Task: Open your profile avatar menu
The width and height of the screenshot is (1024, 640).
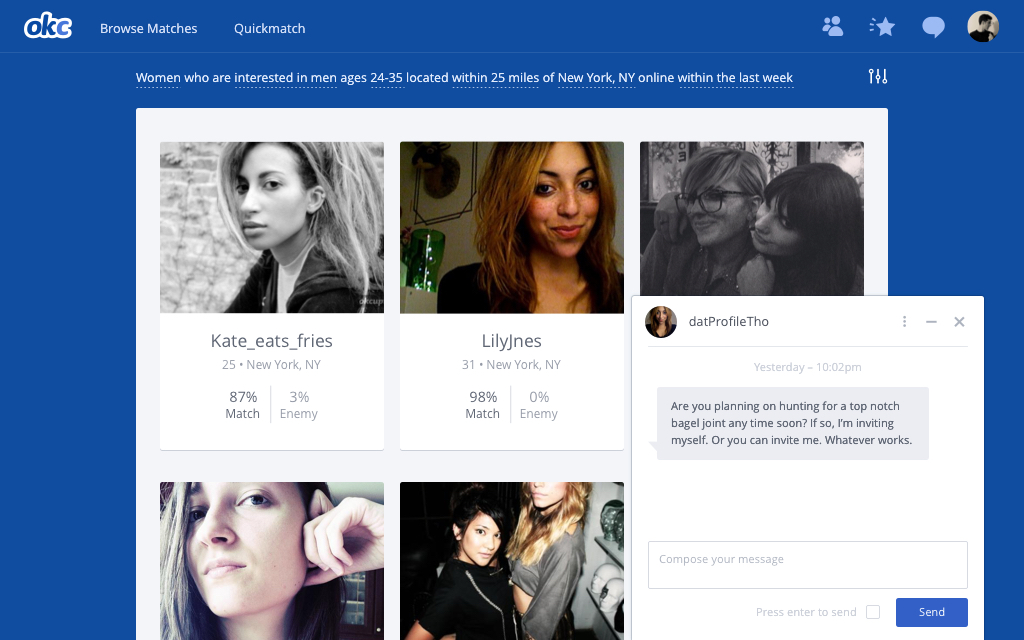Action: [983, 27]
